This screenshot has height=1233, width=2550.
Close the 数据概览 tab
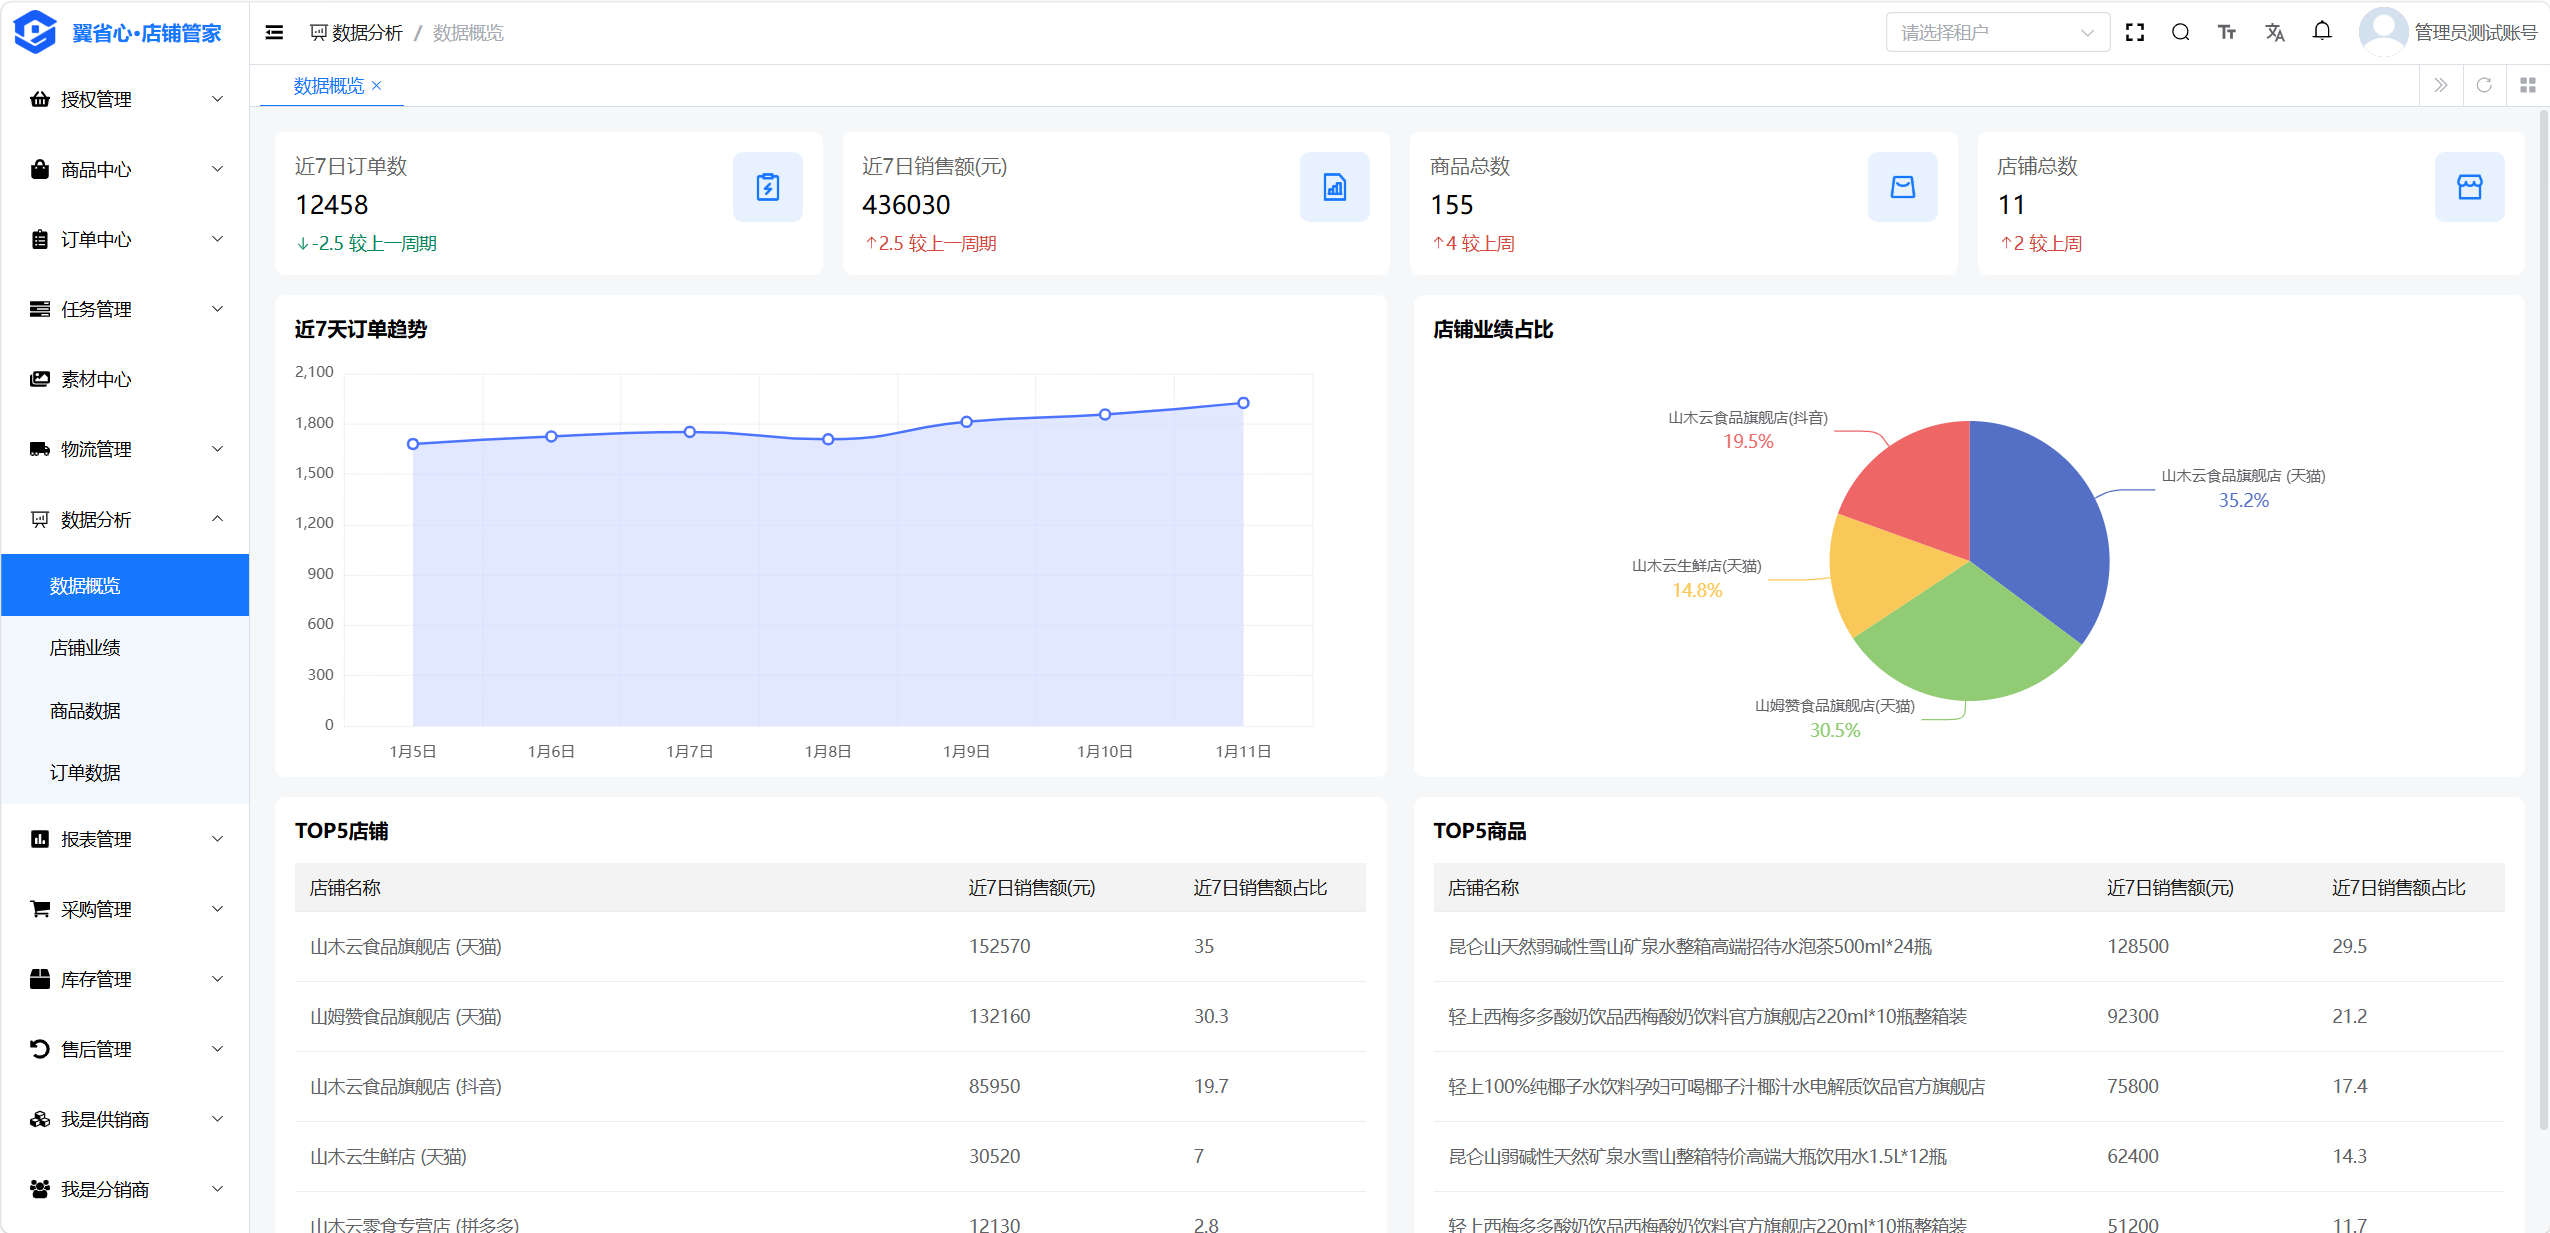[377, 86]
